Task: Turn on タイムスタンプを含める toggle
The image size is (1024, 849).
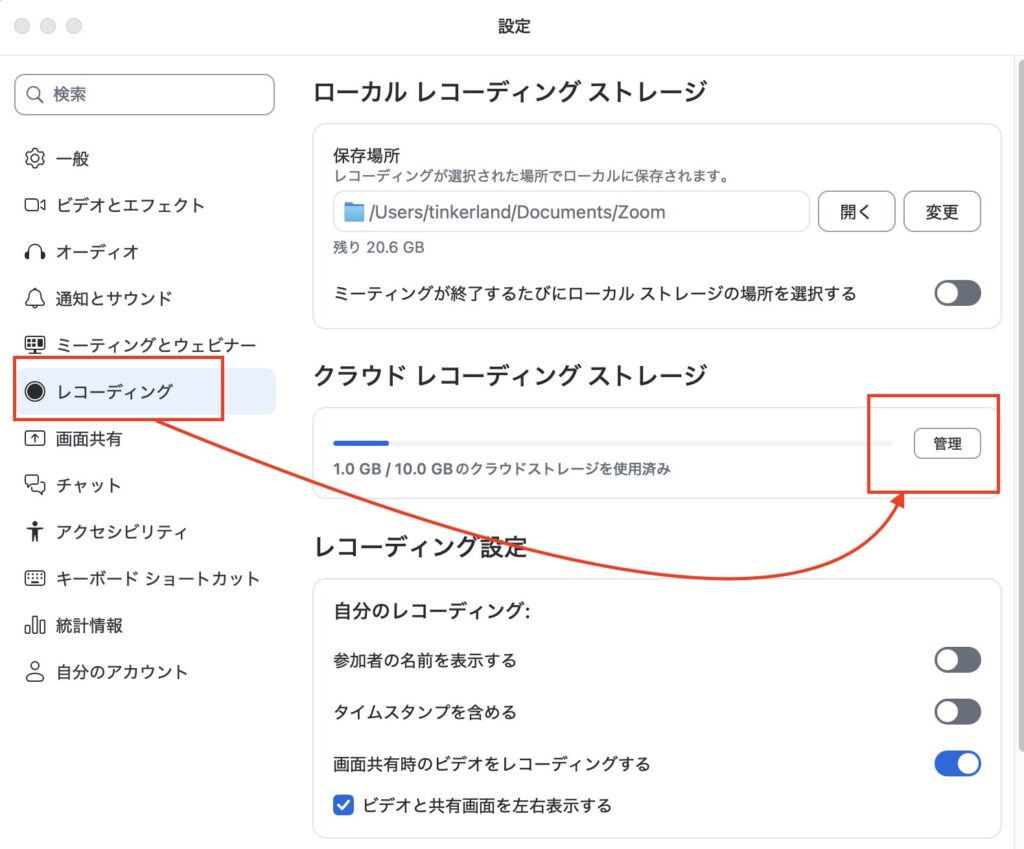Action: (x=957, y=712)
